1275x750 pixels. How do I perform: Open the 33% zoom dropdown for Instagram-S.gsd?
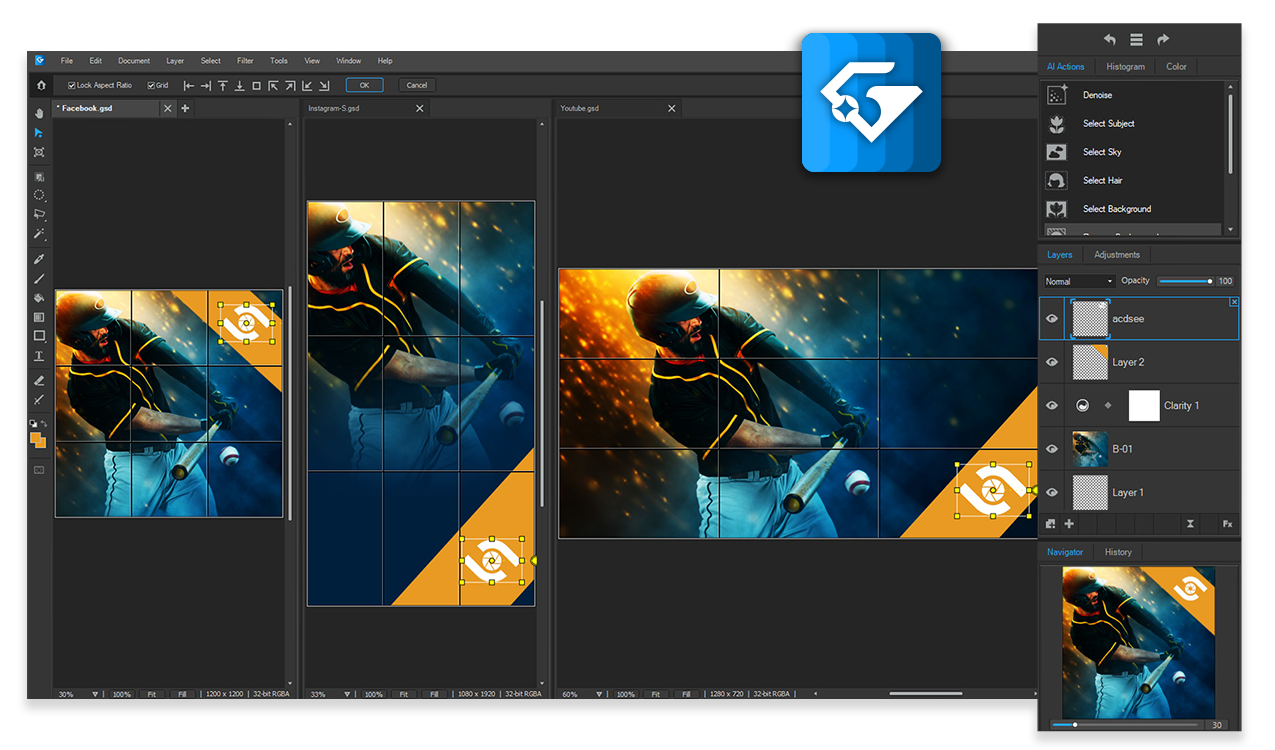click(x=348, y=694)
